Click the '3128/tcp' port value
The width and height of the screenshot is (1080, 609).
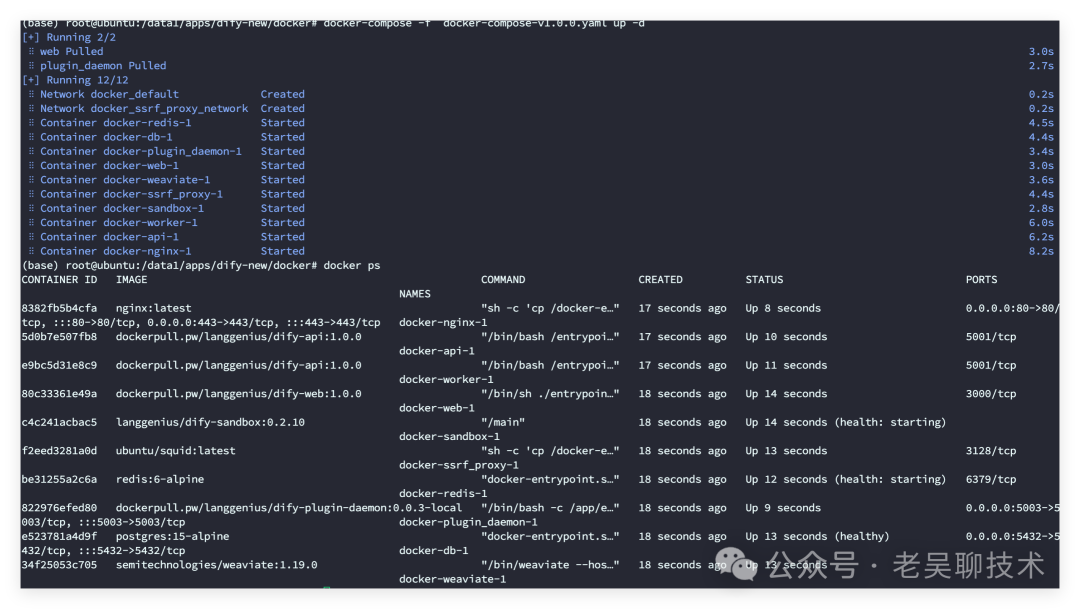(x=990, y=451)
